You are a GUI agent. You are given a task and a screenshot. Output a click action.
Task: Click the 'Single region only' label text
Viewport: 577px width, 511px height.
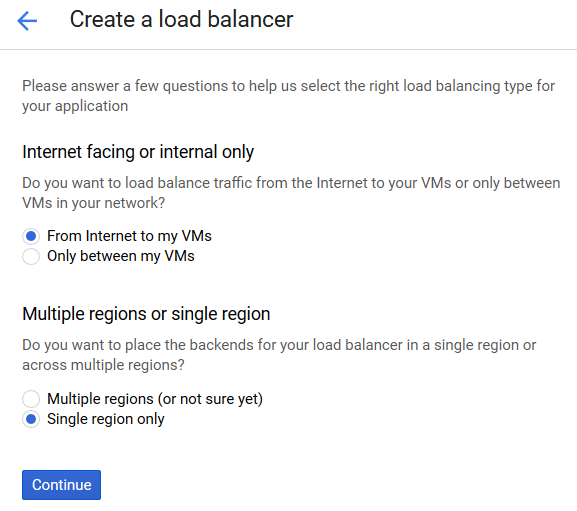pos(106,419)
